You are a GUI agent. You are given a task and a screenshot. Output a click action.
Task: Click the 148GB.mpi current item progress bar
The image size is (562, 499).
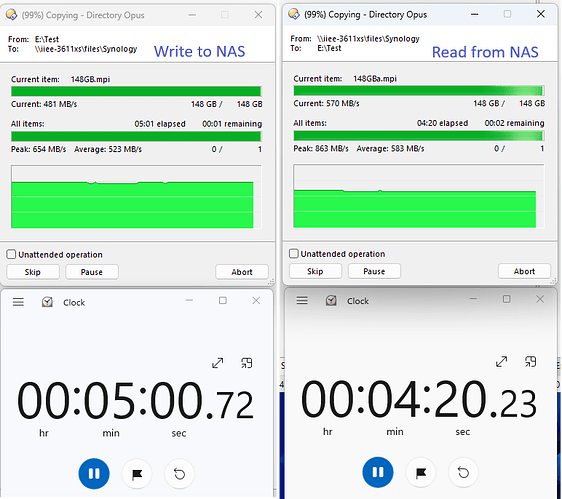[136, 91]
